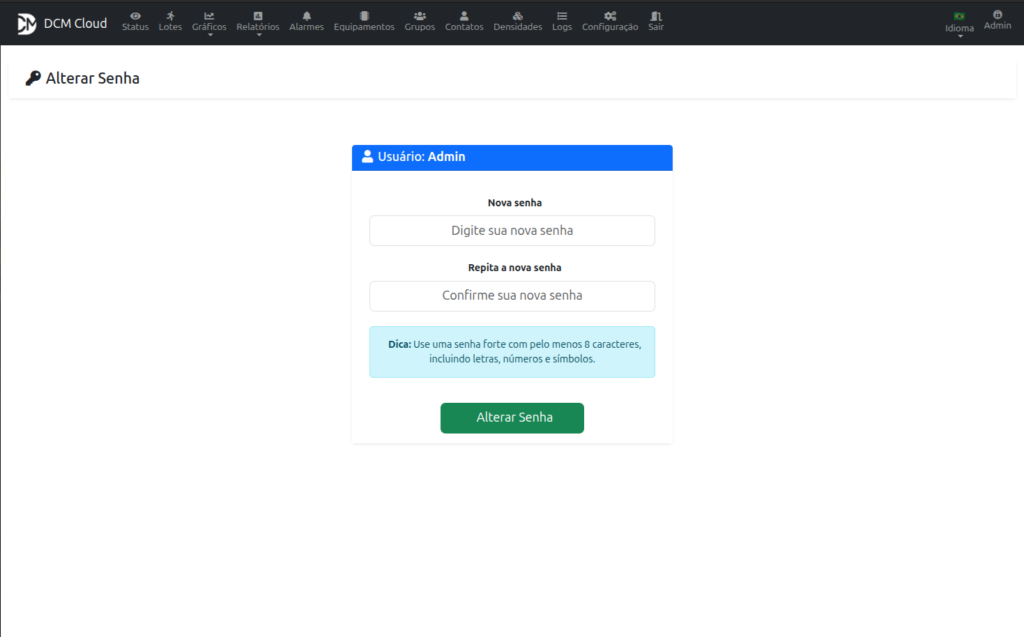Open the Grupos users icon

(419, 16)
